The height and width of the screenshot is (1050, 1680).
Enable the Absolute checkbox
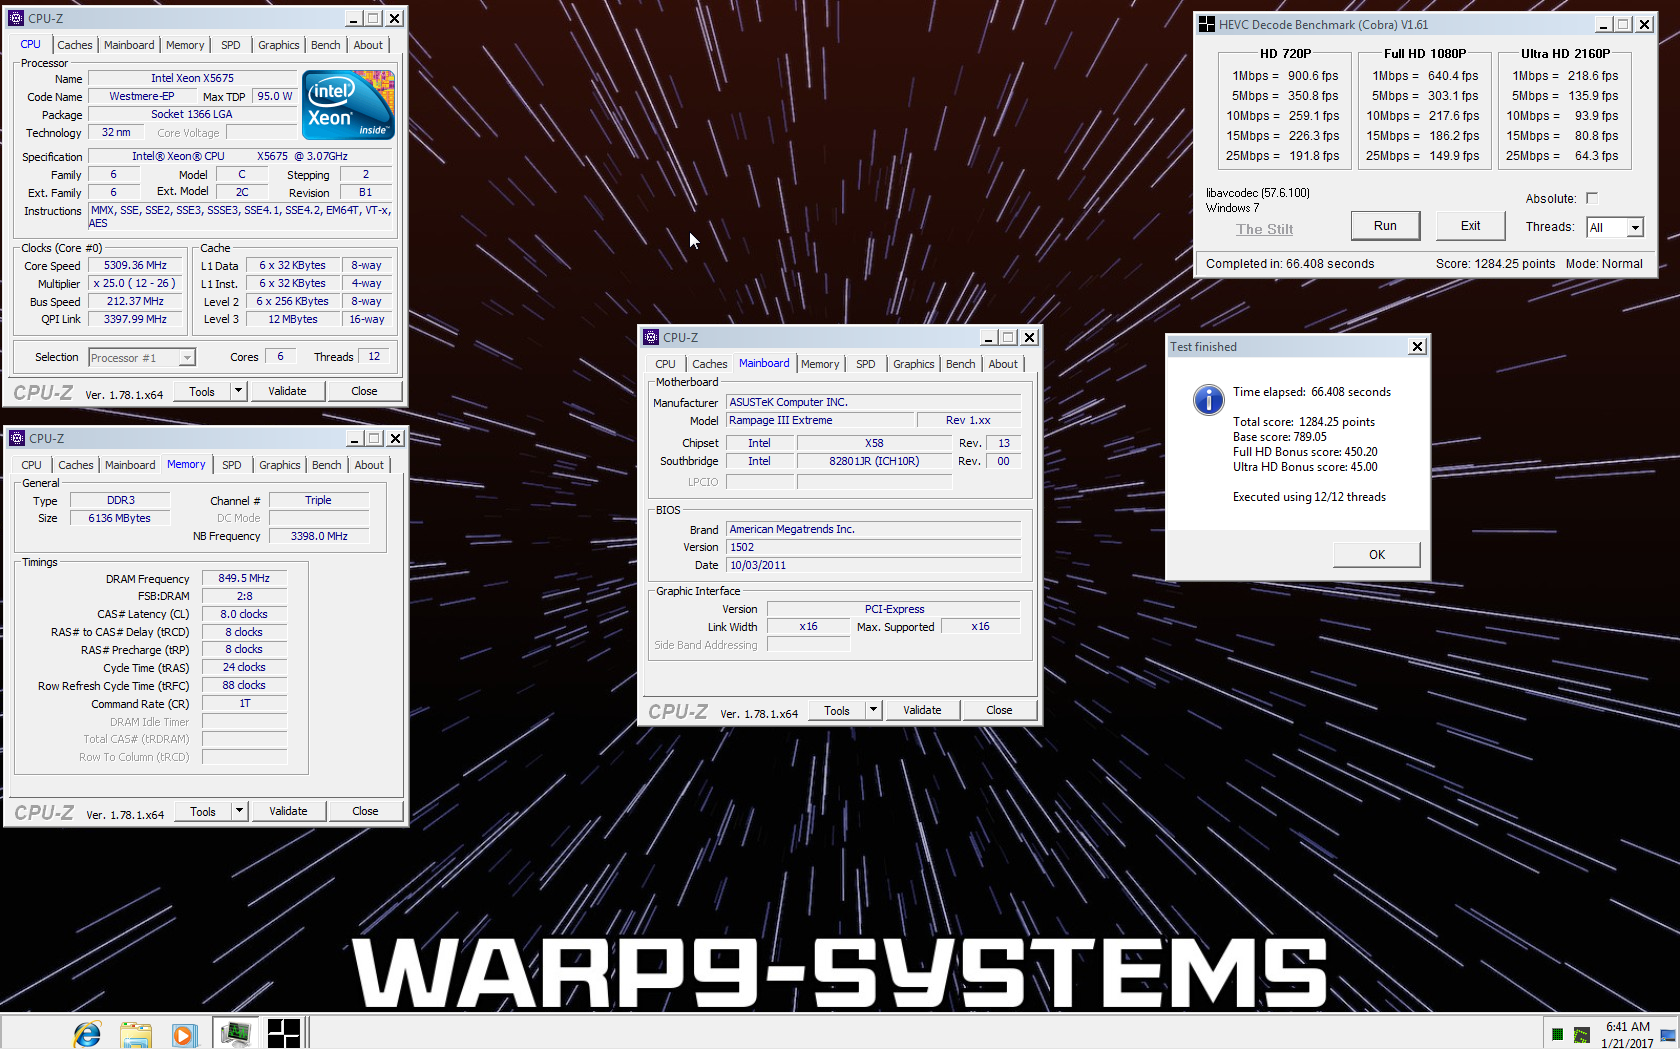click(1592, 198)
